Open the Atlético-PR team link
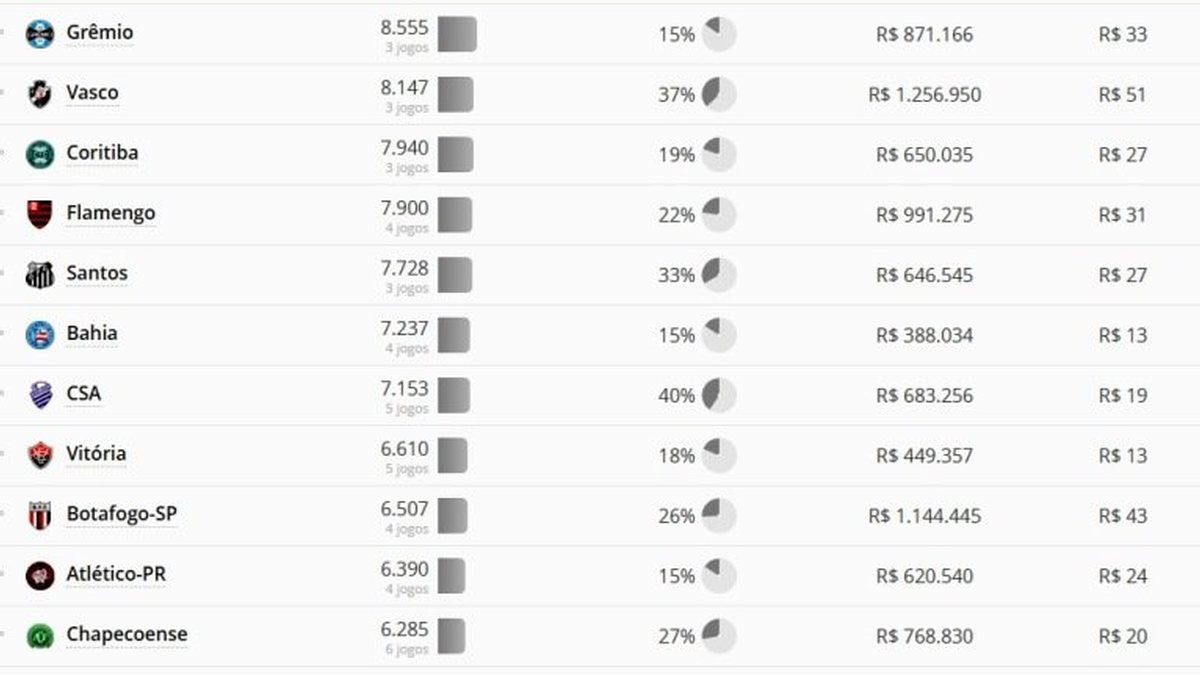 coord(116,574)
